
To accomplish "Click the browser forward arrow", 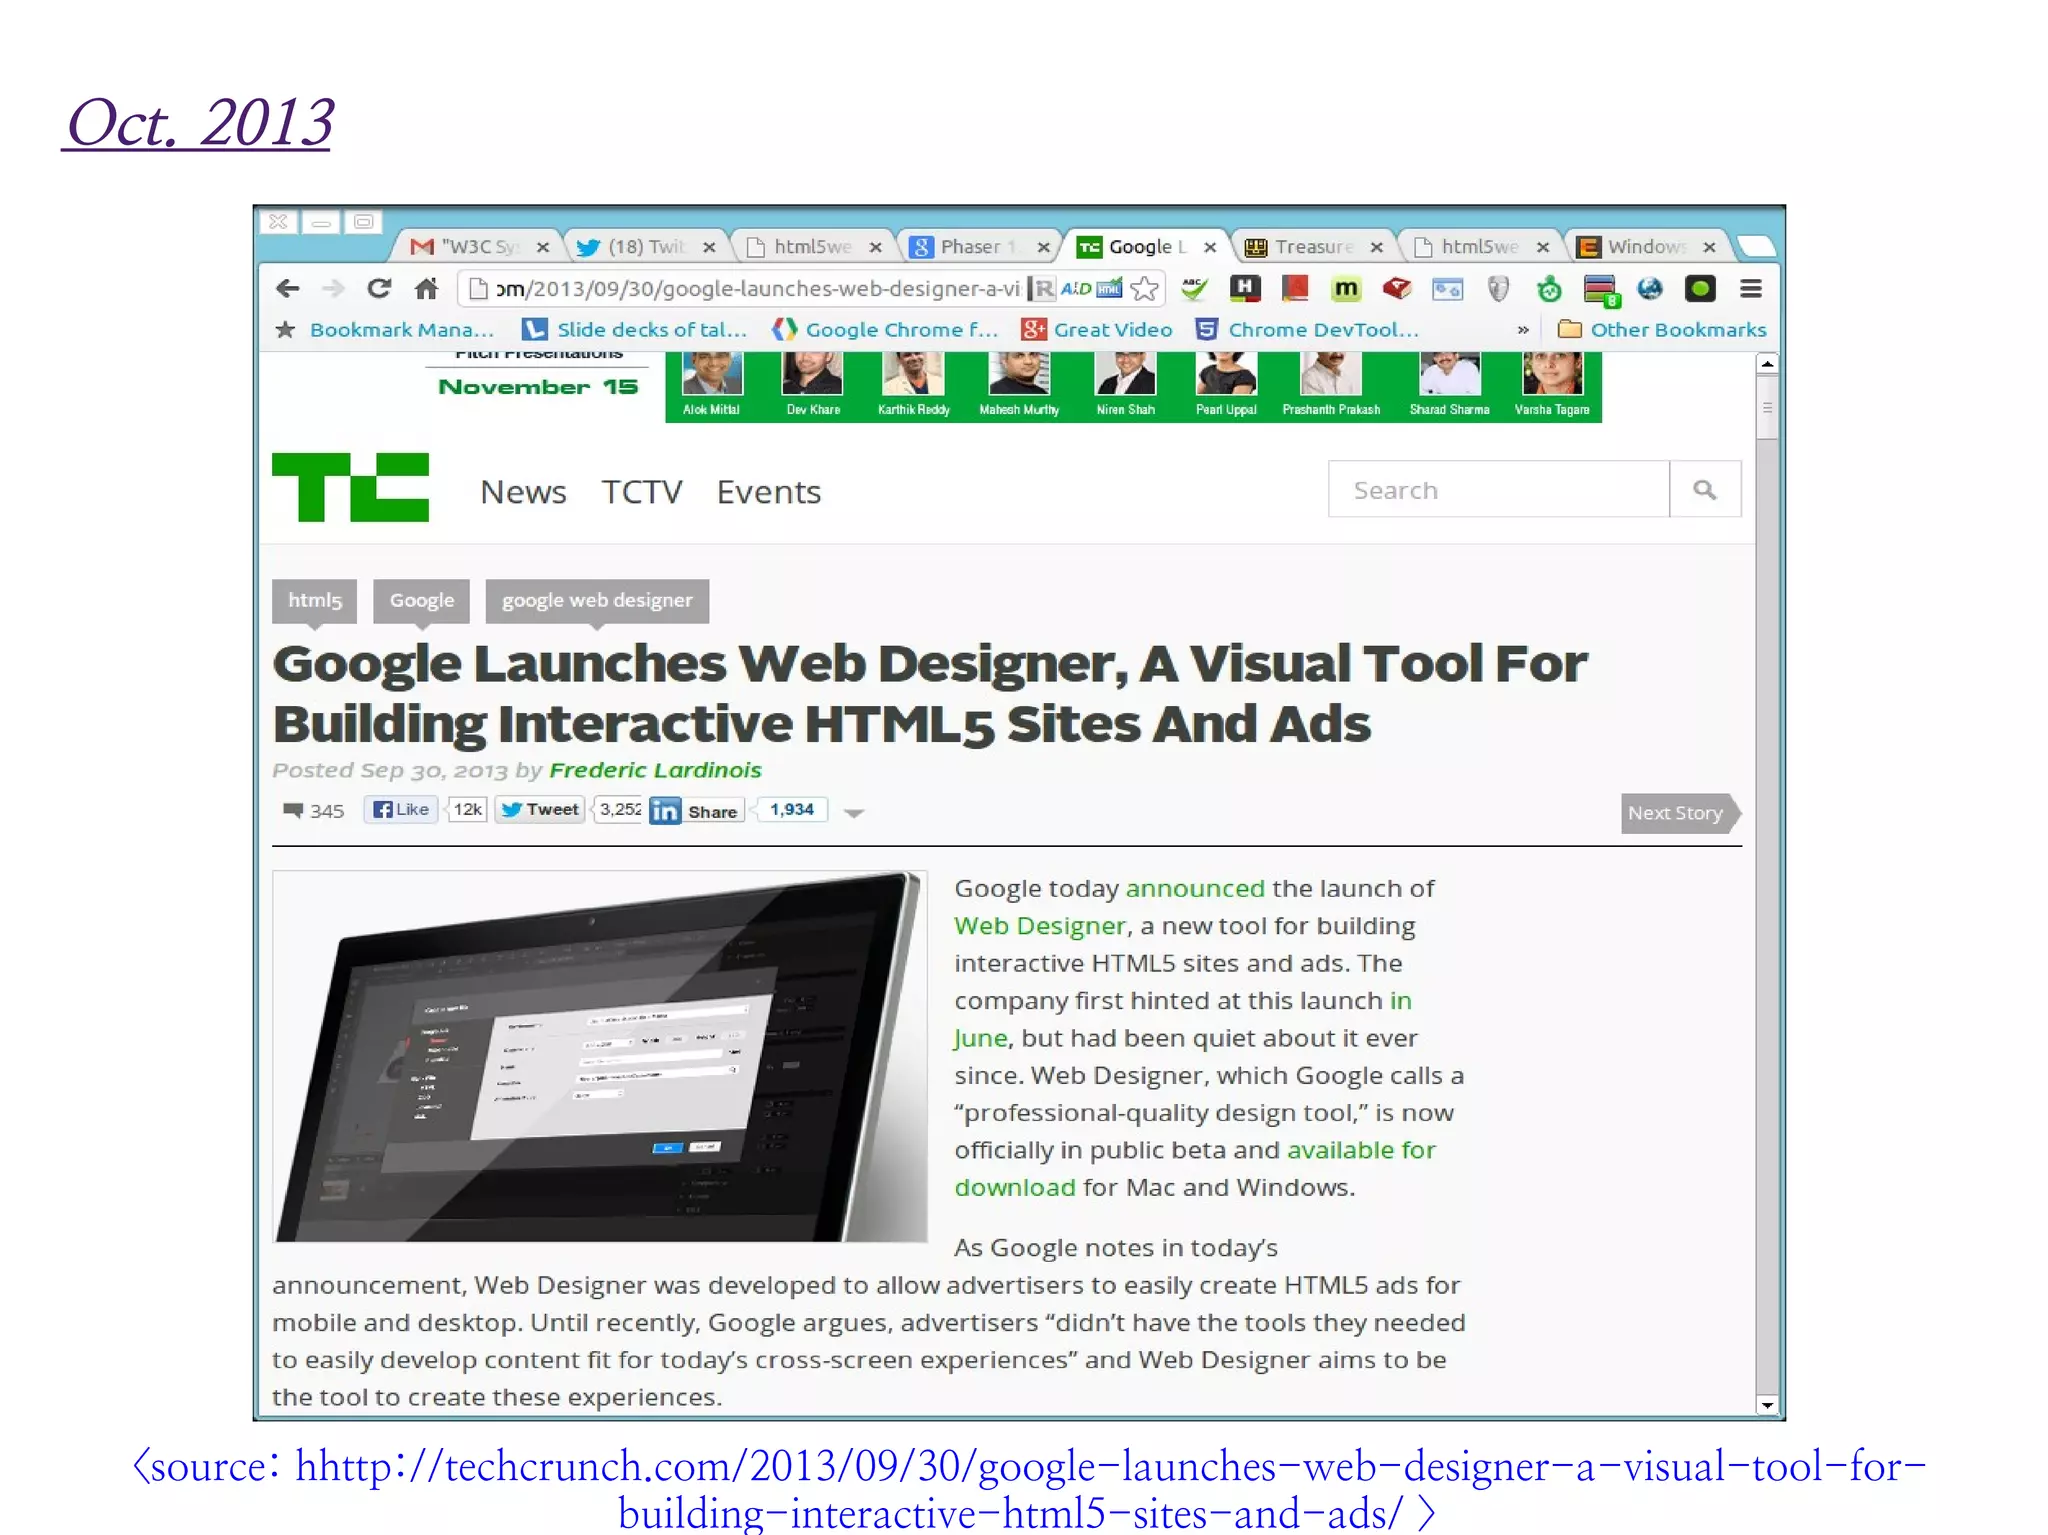I will pyautogui.click(x=333, y=289).
